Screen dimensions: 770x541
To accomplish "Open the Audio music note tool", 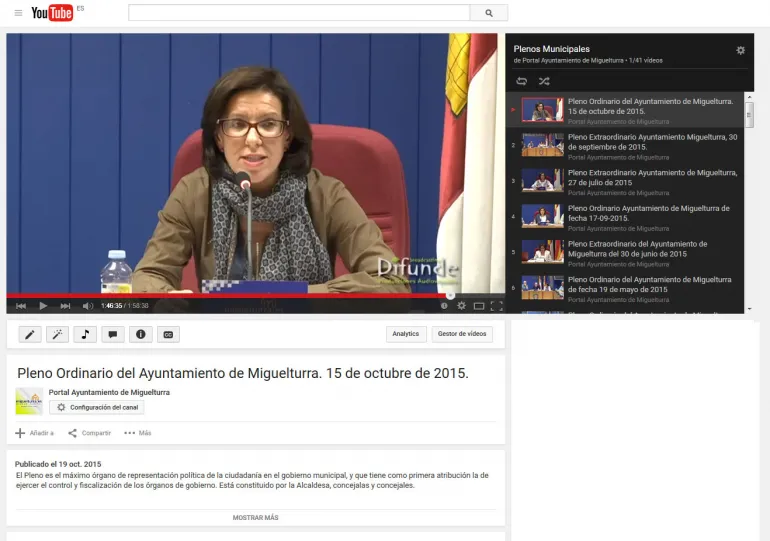I will 85,334.
